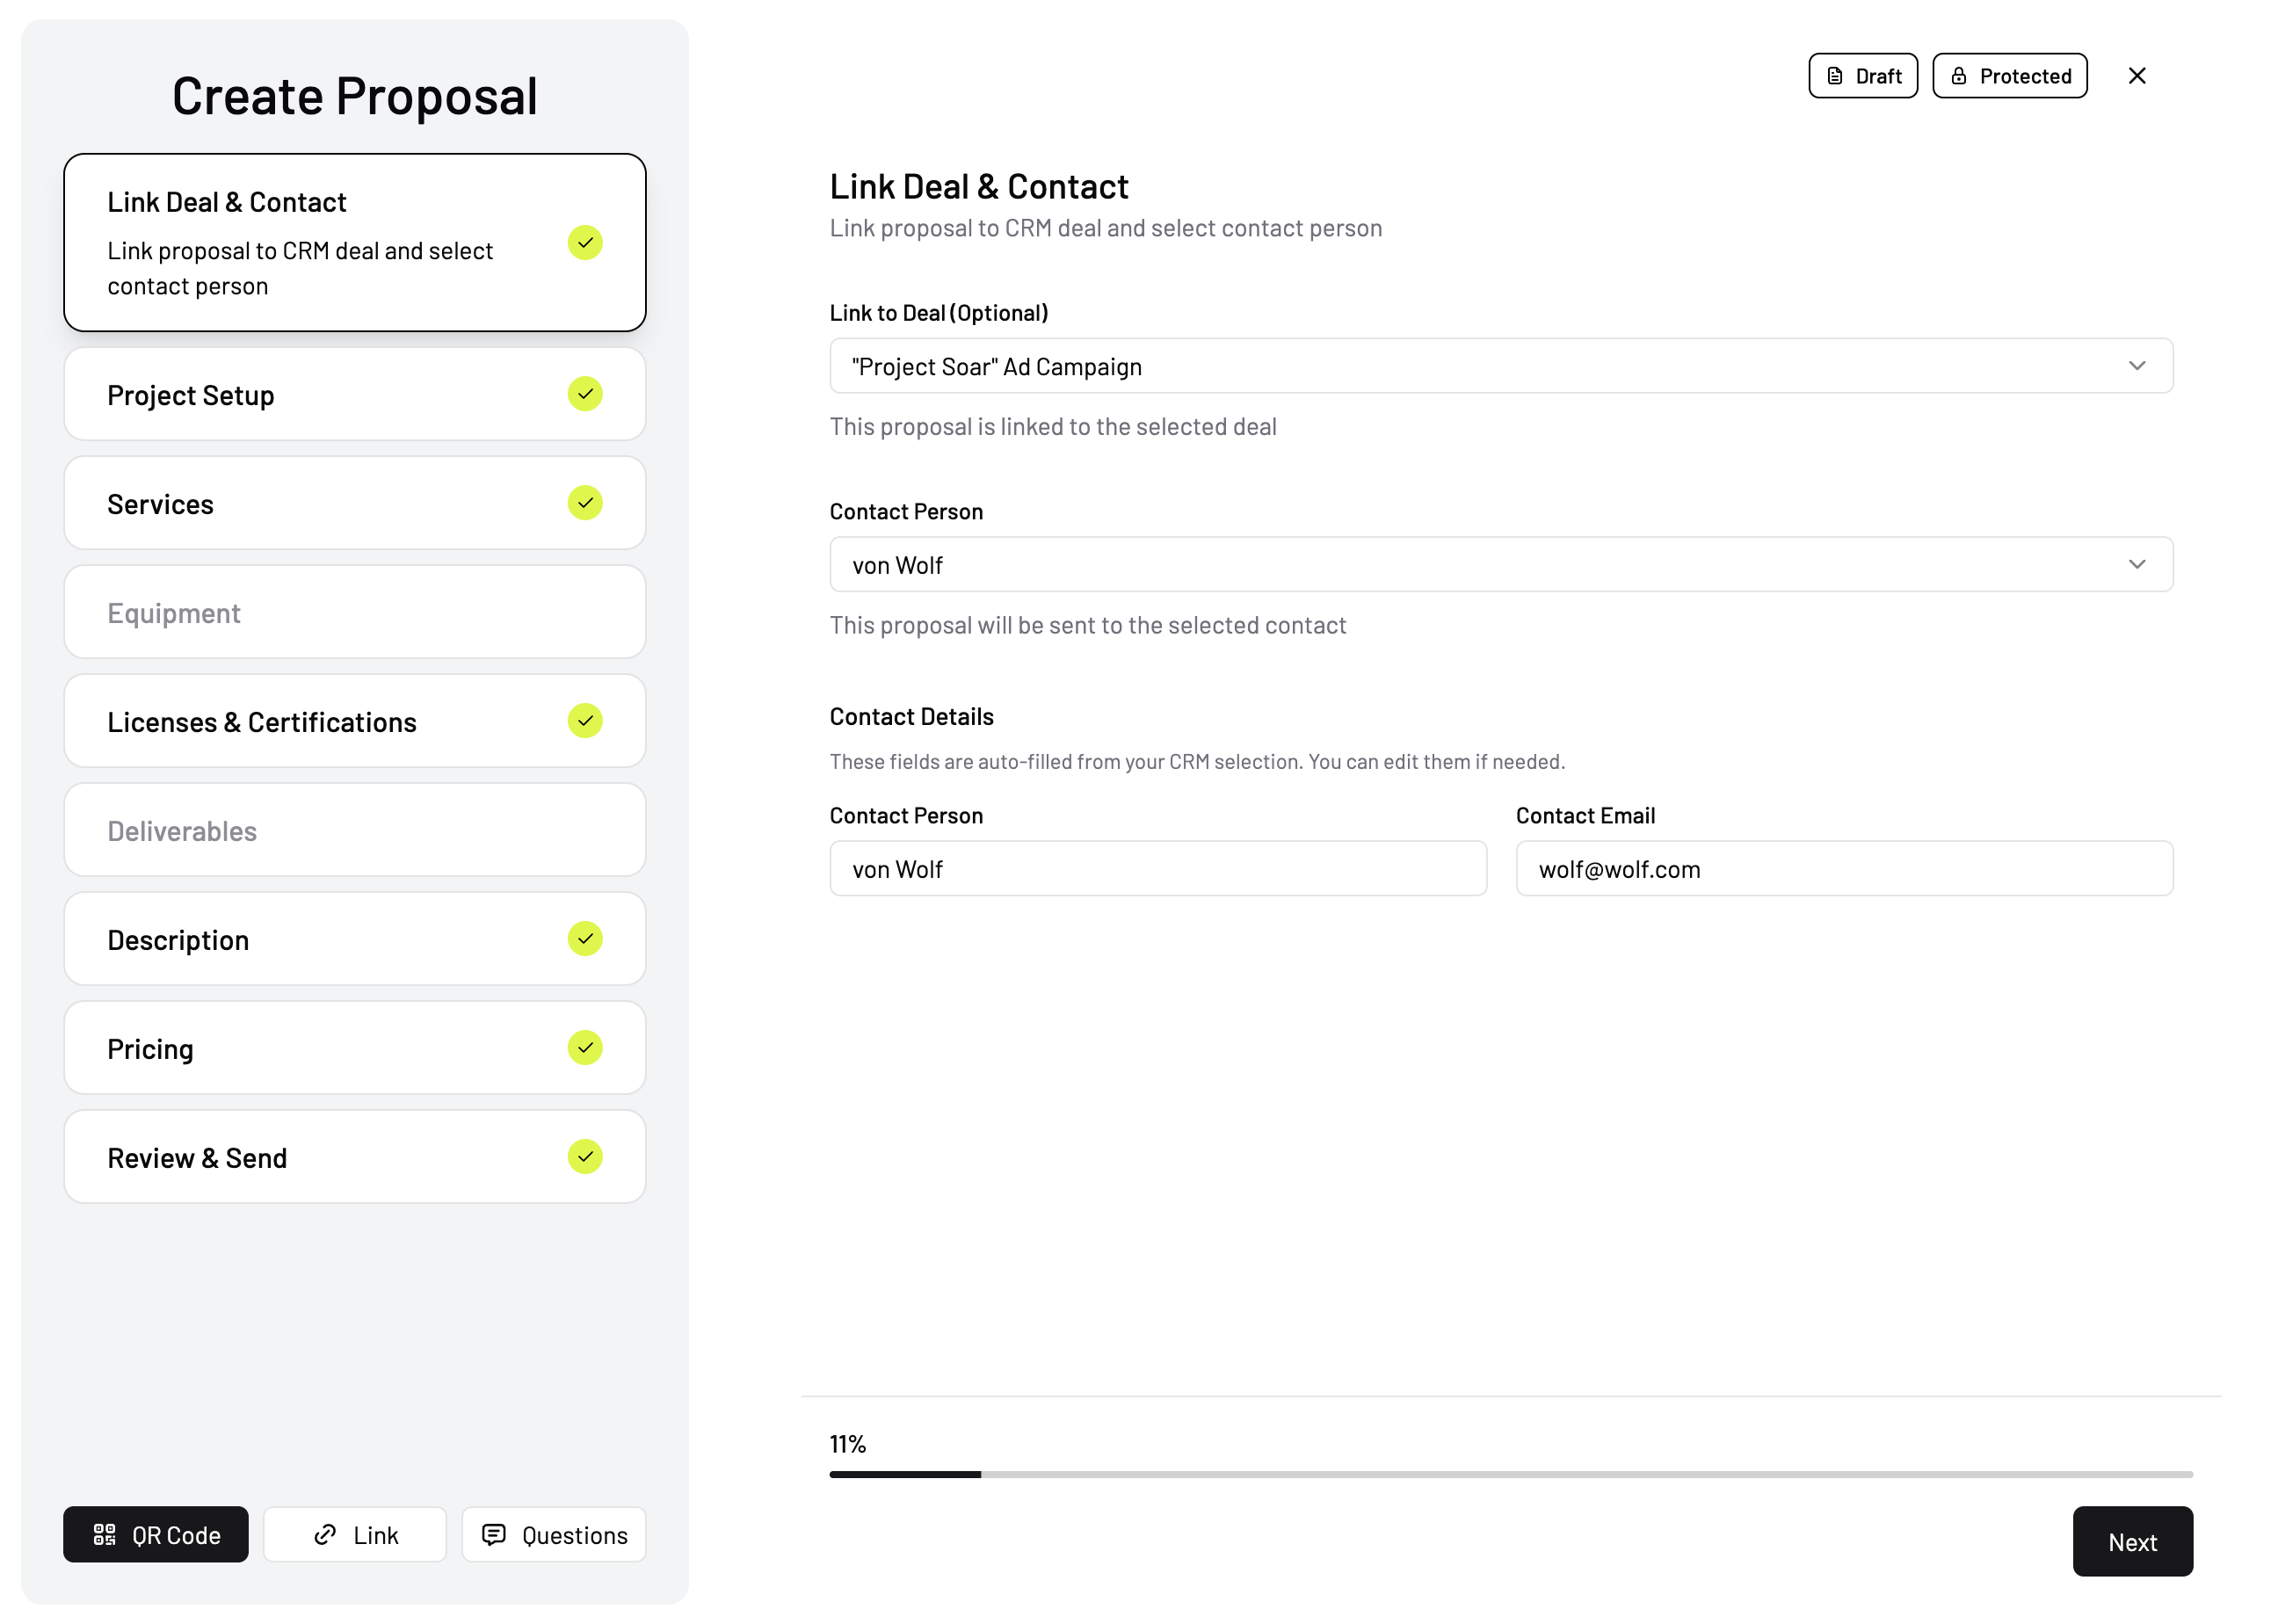Viewport: 2278px width, 1624px height.
Task: Click the 11% progress bar
Action: [x=1510, y=1474]
